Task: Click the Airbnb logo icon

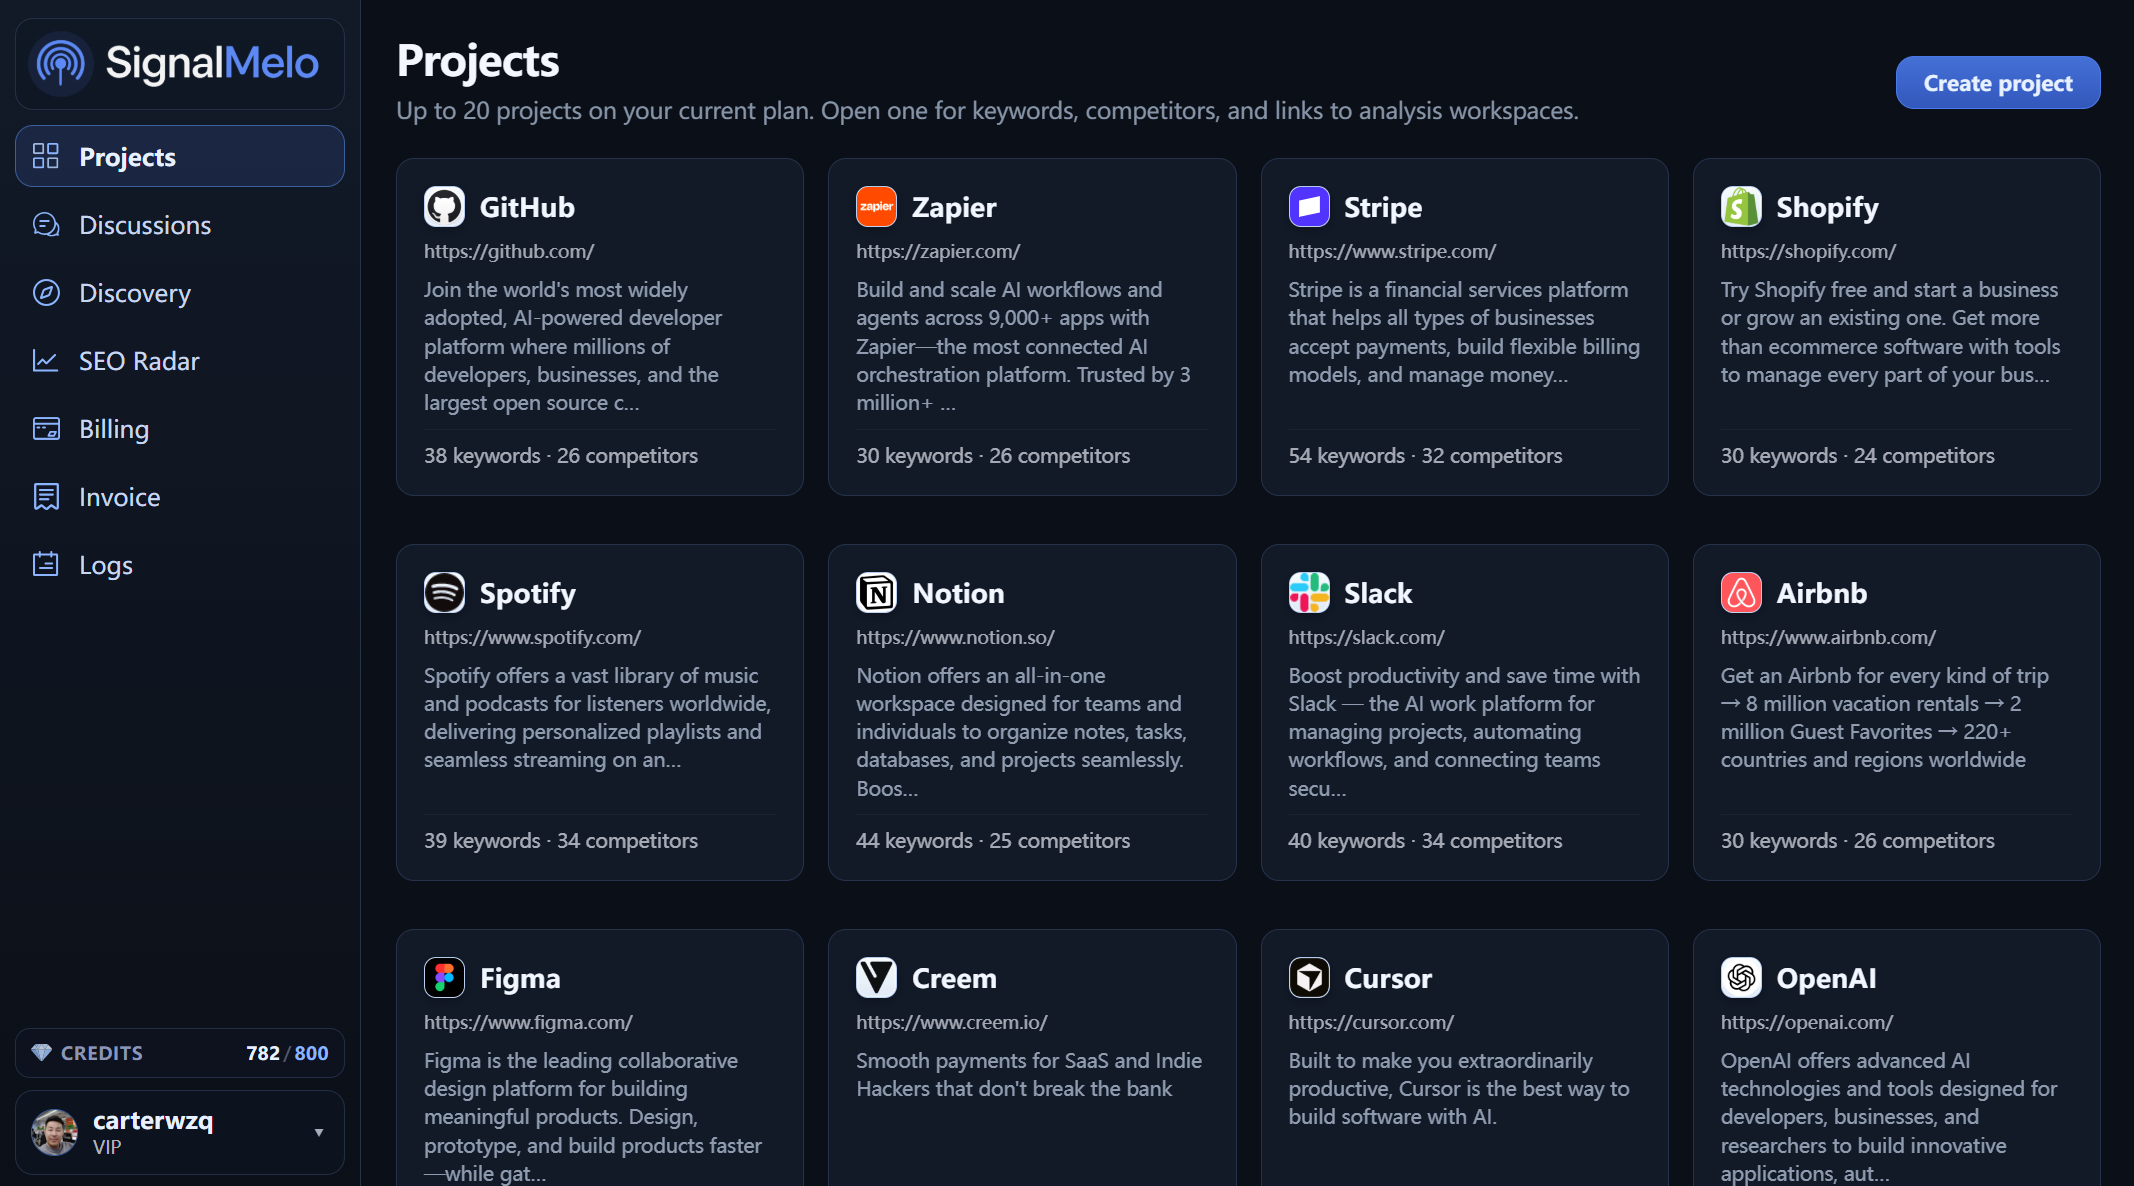Action: [x=1741, y=592]
